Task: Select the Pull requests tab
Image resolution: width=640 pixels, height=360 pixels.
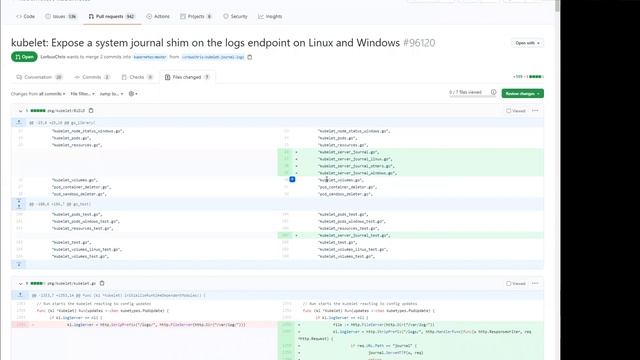Action: (111, 16)
